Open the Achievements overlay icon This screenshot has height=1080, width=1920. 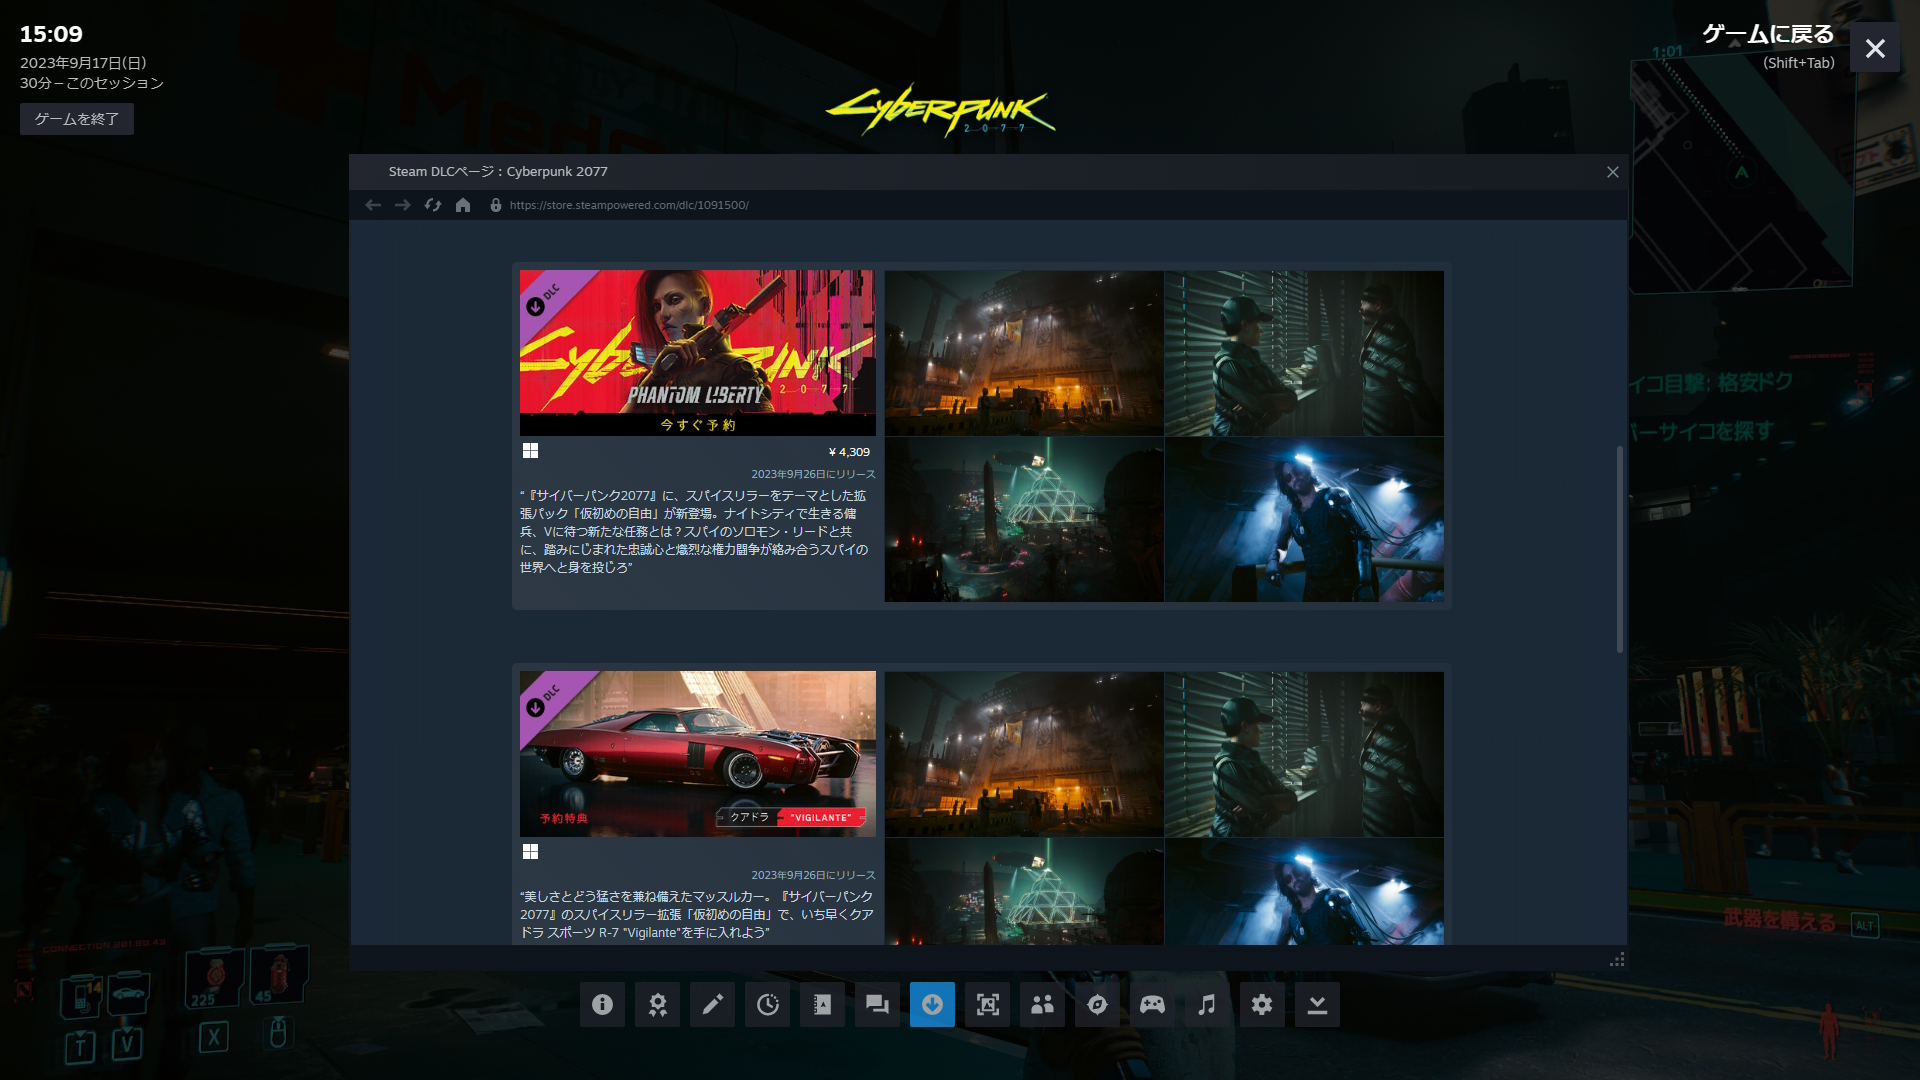click(657, 1004)
